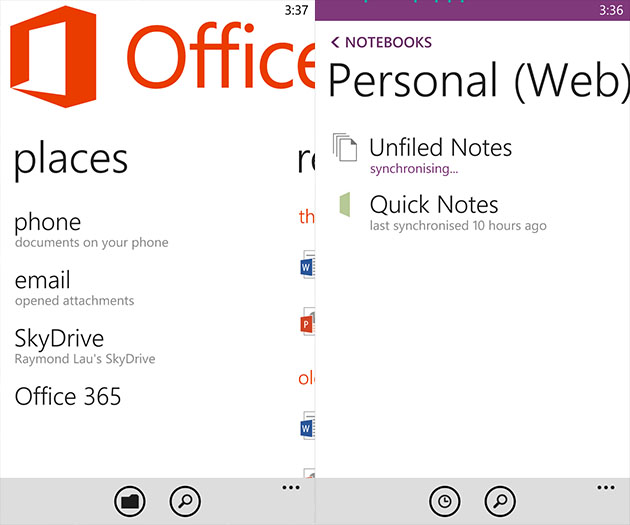The width and height of the screenshot is (630, 525).
Task: Open the email attachments place
Action: click(74, 288)
